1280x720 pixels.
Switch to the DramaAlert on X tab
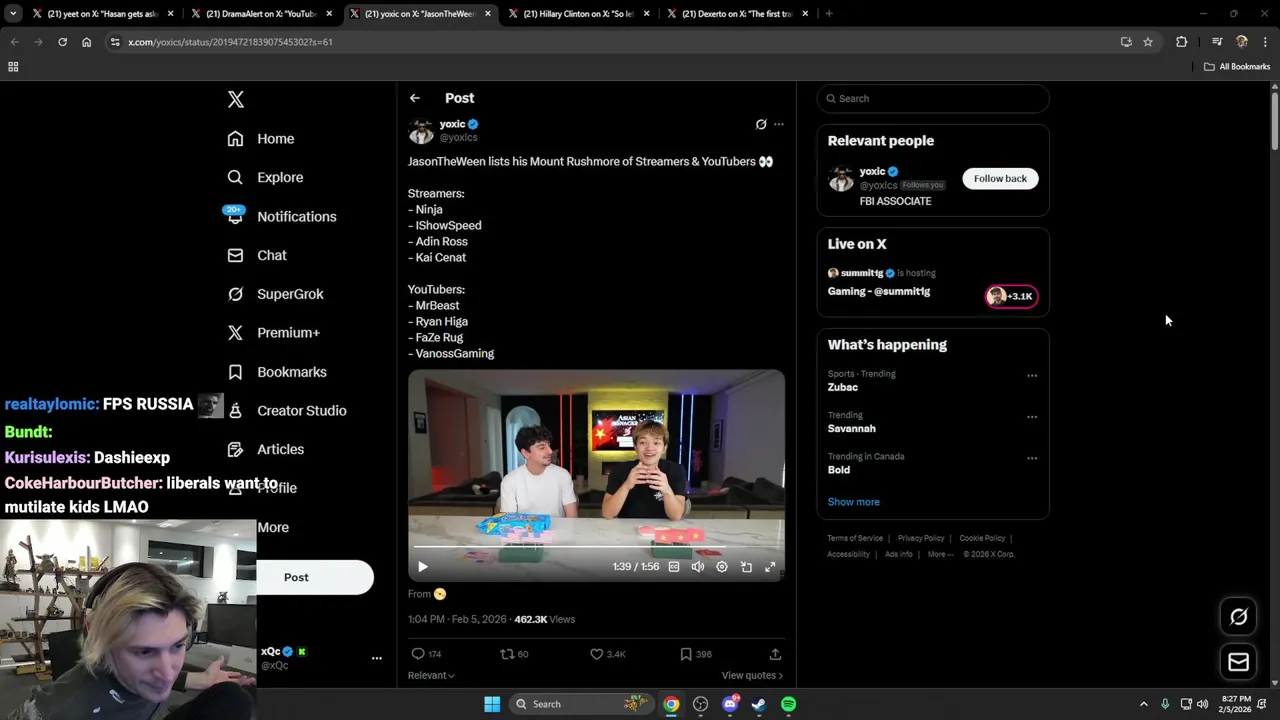(x=263, y=14)
